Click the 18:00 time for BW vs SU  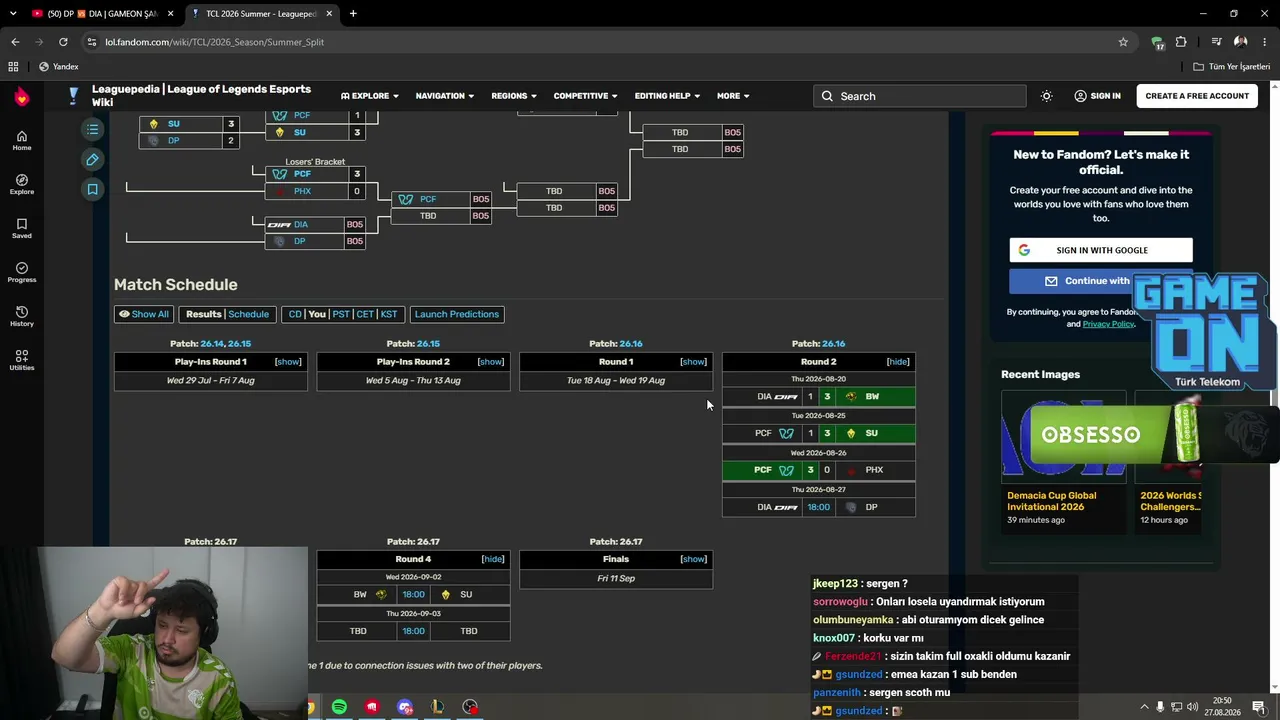[x=413, y=594]
